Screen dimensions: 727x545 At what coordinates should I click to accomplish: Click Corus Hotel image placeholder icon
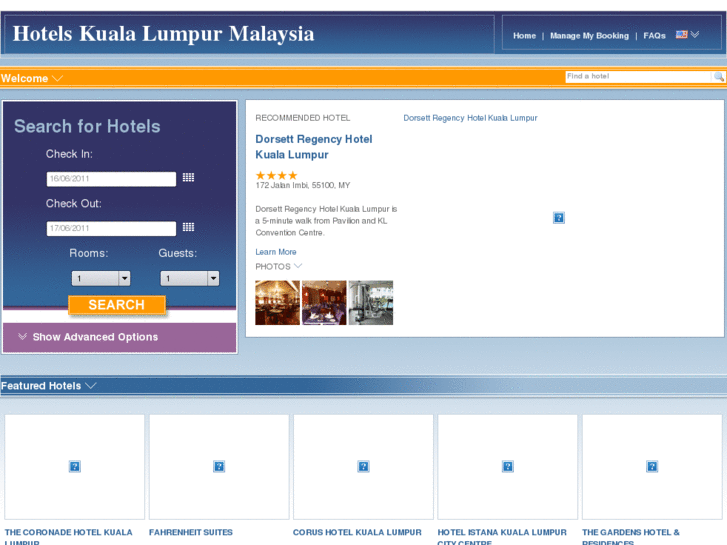point(363,466)
